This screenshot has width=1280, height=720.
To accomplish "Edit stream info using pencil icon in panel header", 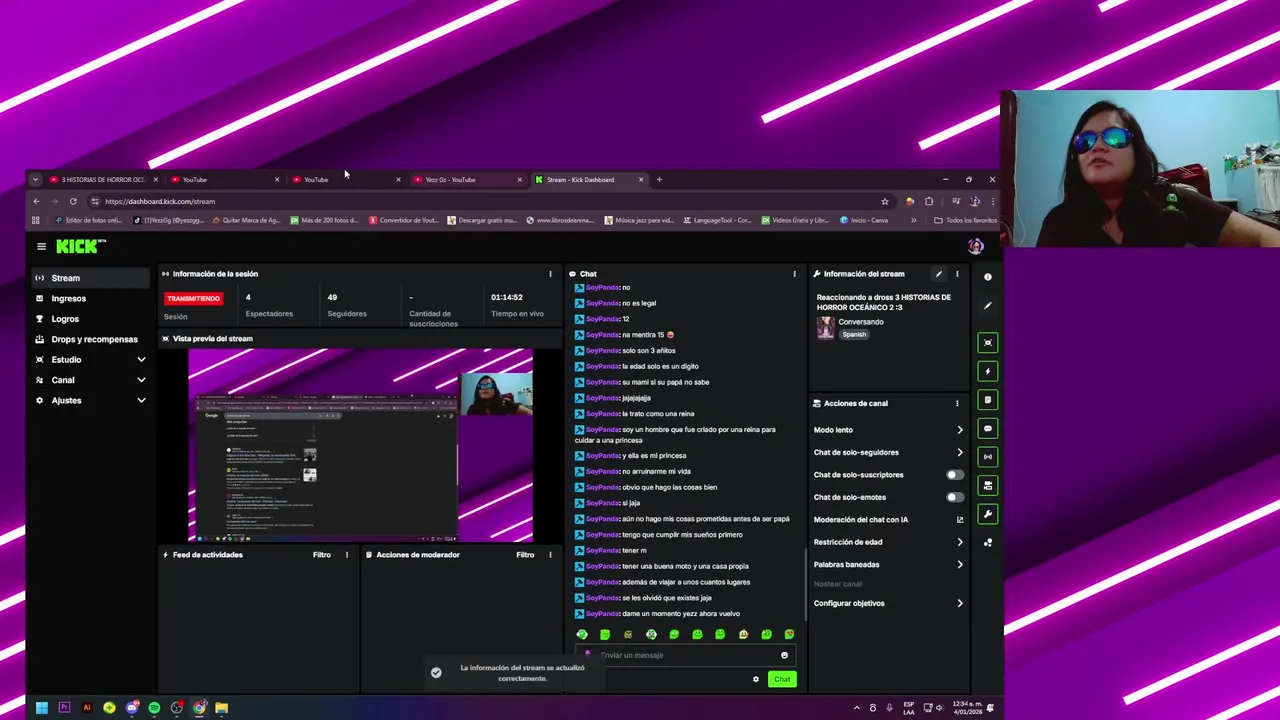I will pos(938,274).
